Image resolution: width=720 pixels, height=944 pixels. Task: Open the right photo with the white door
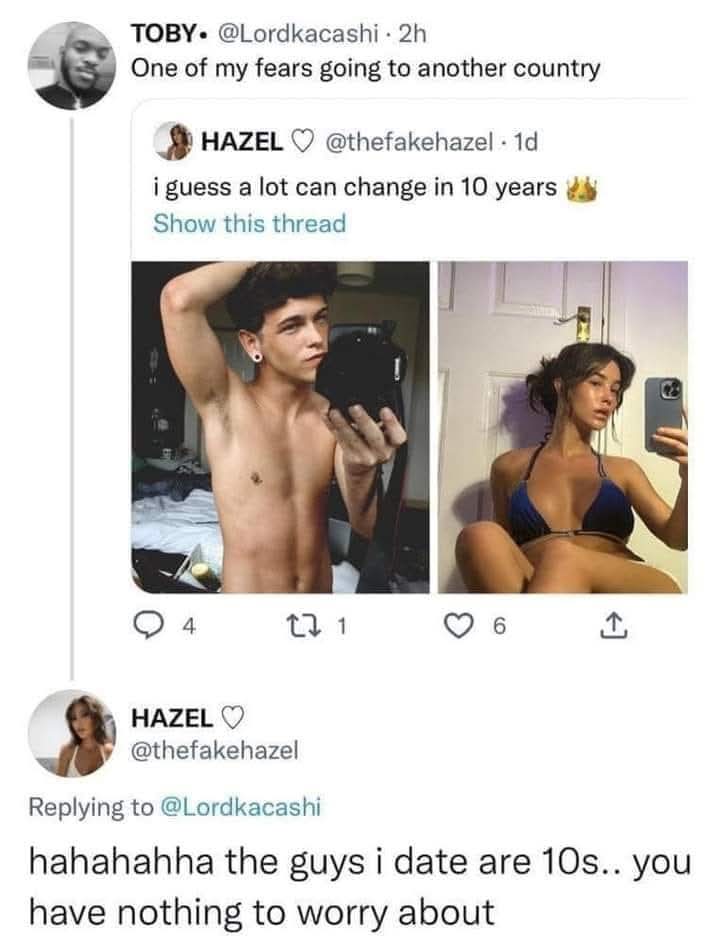(x=562, y=427)
